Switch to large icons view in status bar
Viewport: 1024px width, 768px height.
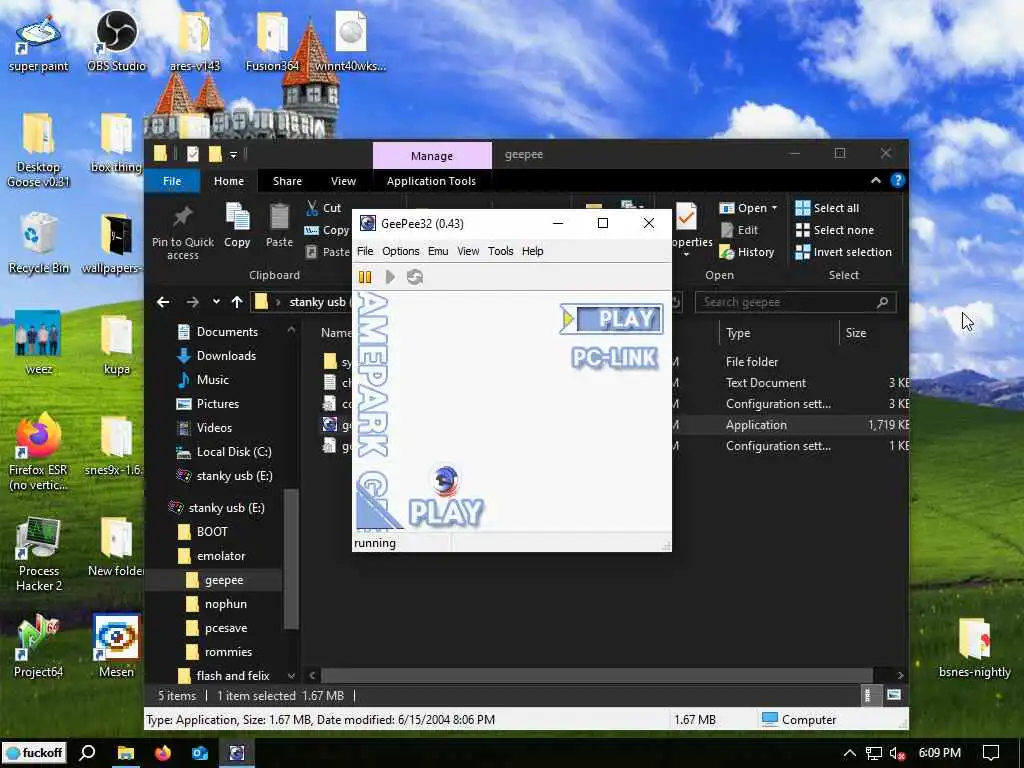coord(893,696)
